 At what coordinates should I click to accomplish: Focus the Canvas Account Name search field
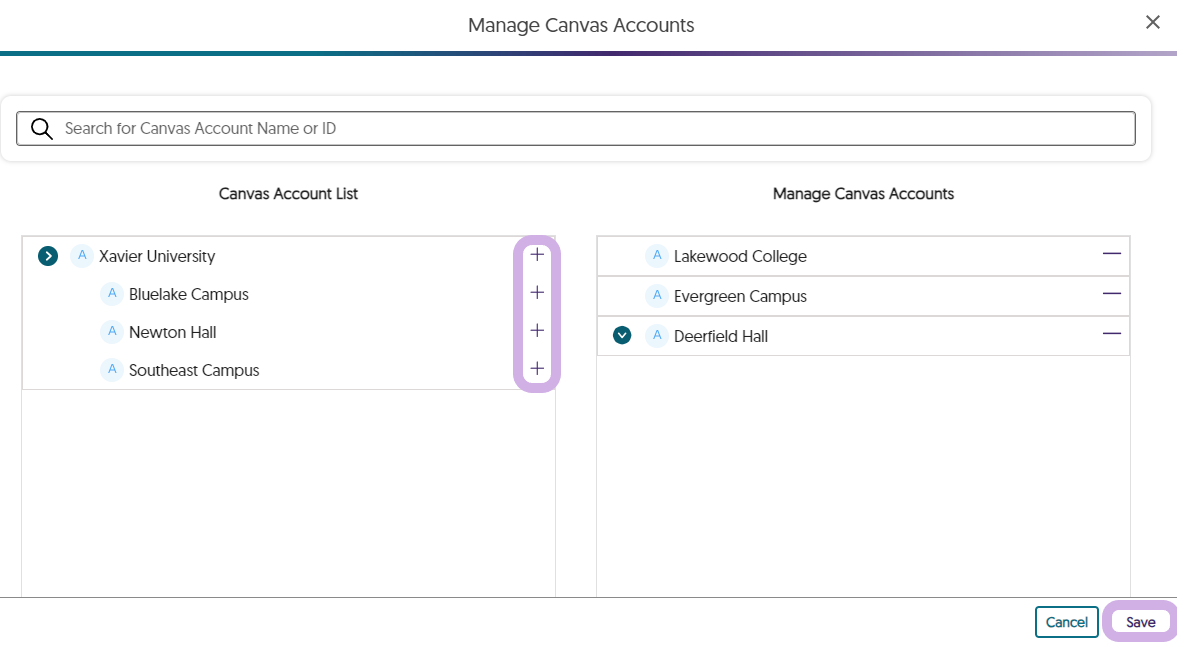point(590,128)
